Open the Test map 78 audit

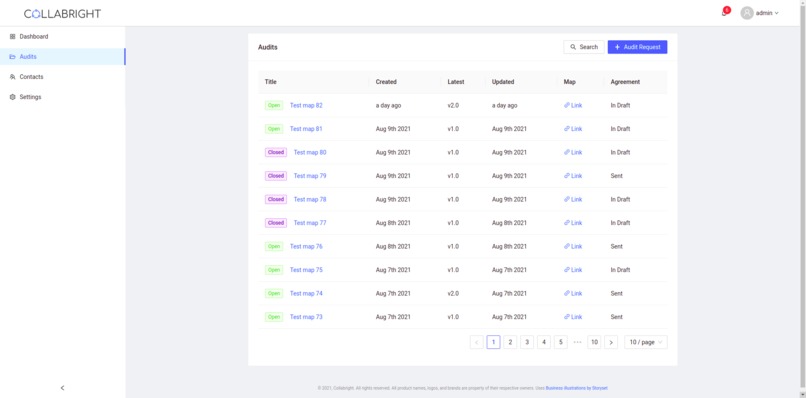309,200
